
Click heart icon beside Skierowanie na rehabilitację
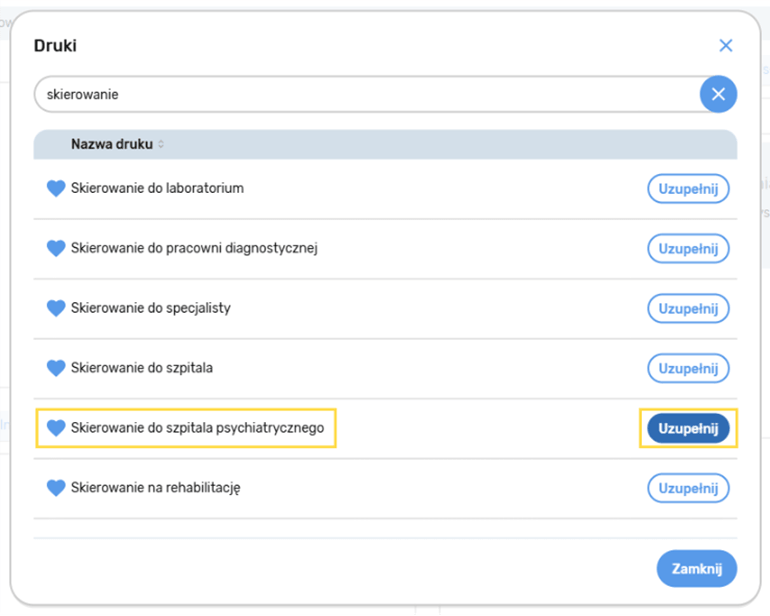pyautogui.click(x=56, y=488)
